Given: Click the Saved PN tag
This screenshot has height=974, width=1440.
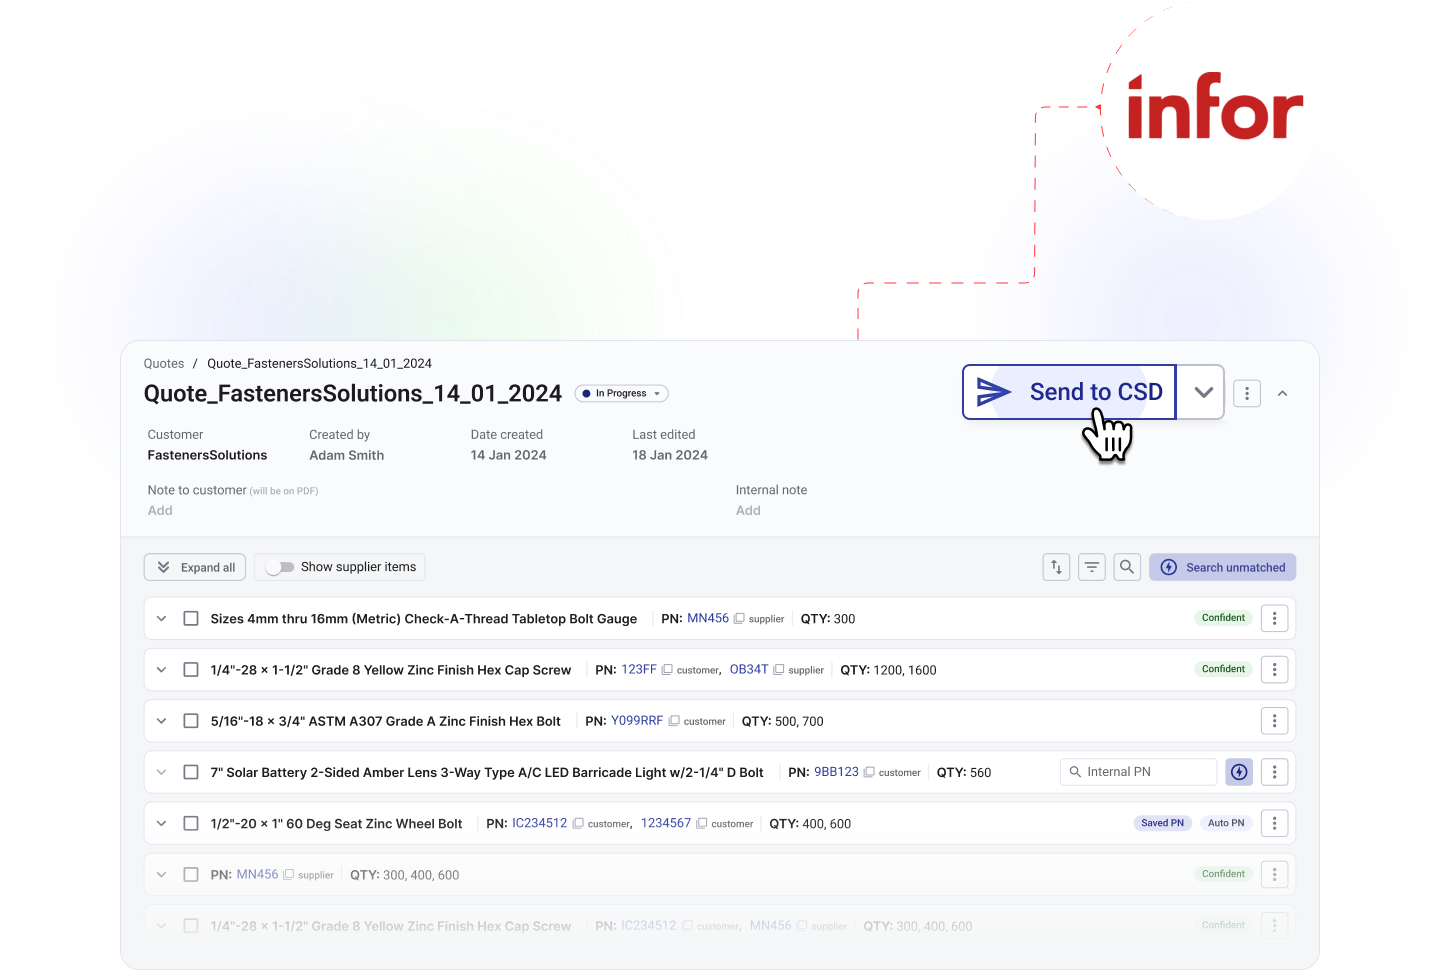Looking at the screenshot, I should click(1162, 823).
